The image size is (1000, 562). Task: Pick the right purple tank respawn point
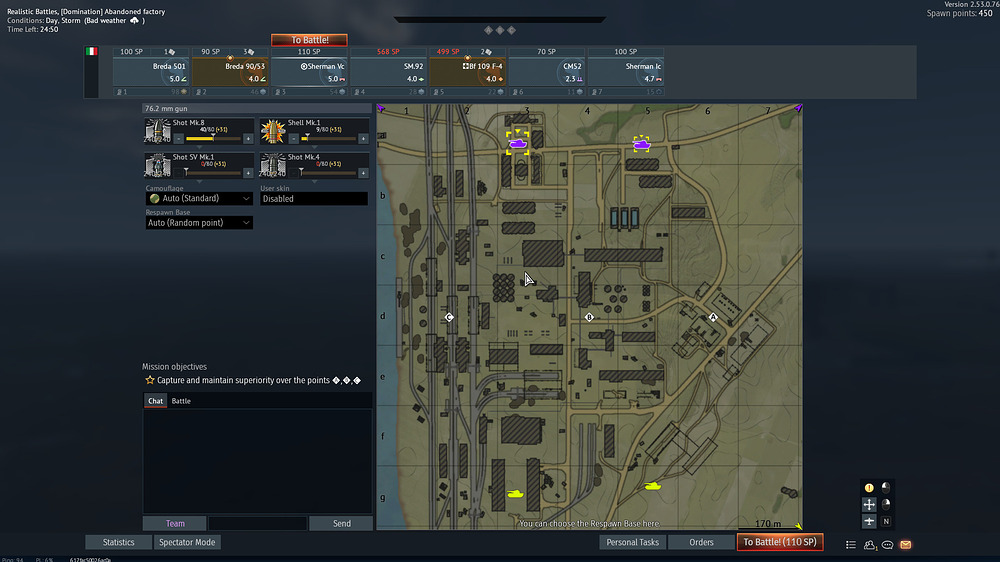point(641,144)
